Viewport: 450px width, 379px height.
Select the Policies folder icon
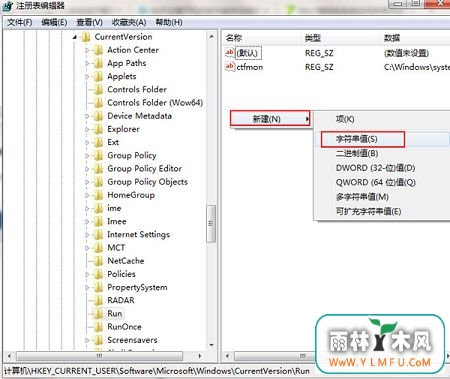[99, 274]
